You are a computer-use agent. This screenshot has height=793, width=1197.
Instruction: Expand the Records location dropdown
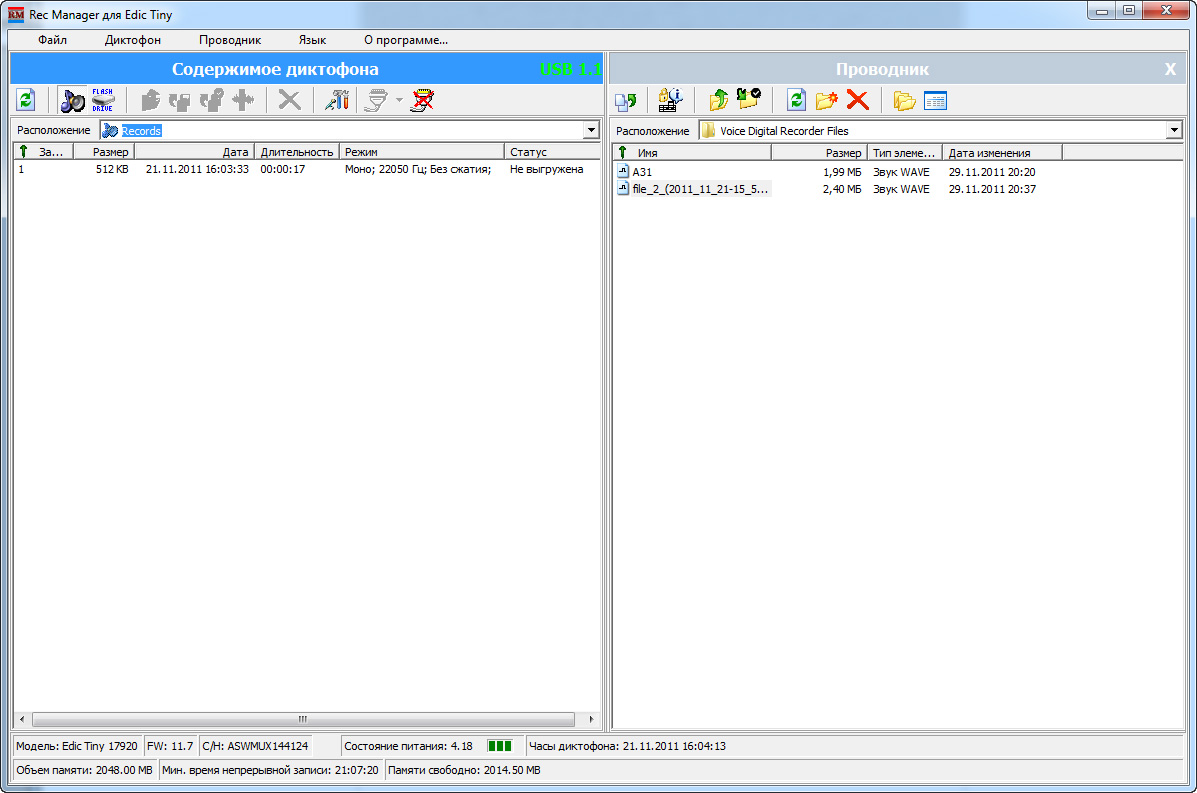[590, 131]
